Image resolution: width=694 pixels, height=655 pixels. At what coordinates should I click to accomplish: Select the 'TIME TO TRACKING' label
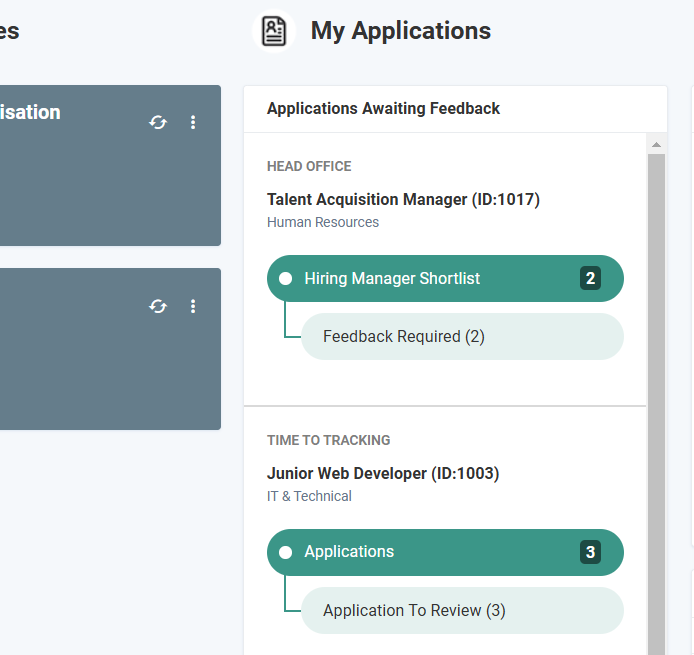(328, 440)
